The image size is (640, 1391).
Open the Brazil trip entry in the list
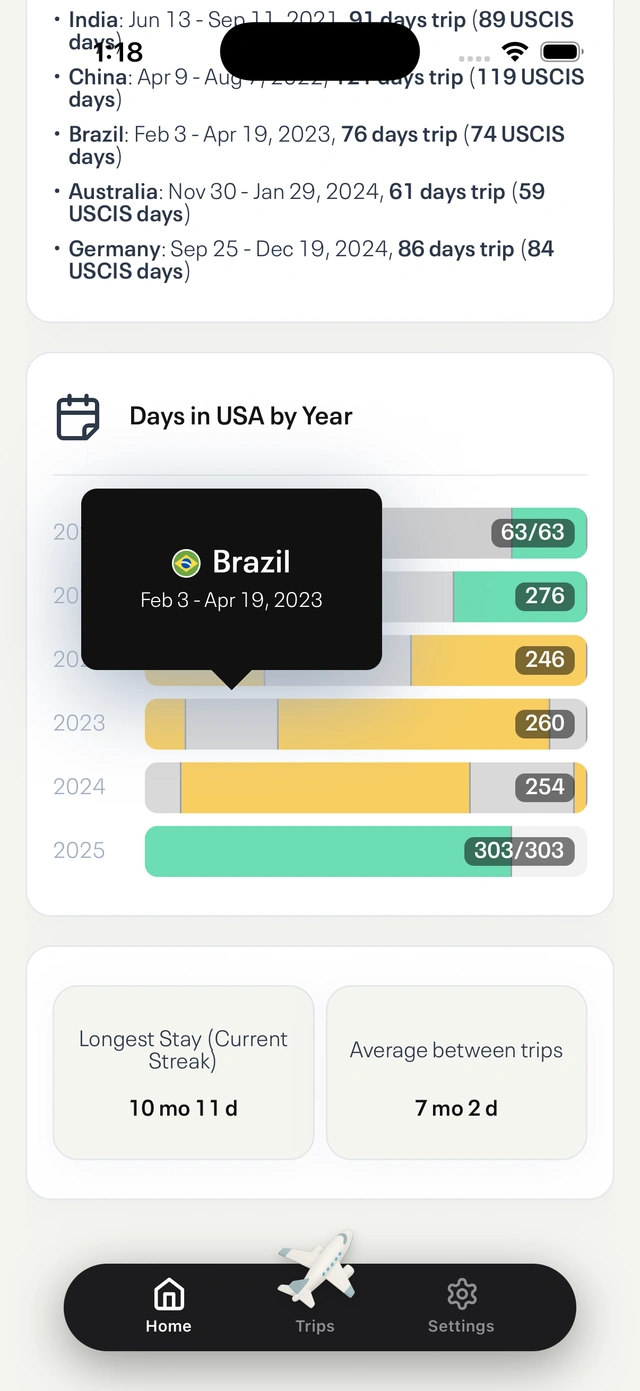pyautogui.click(x=300, y=145)
